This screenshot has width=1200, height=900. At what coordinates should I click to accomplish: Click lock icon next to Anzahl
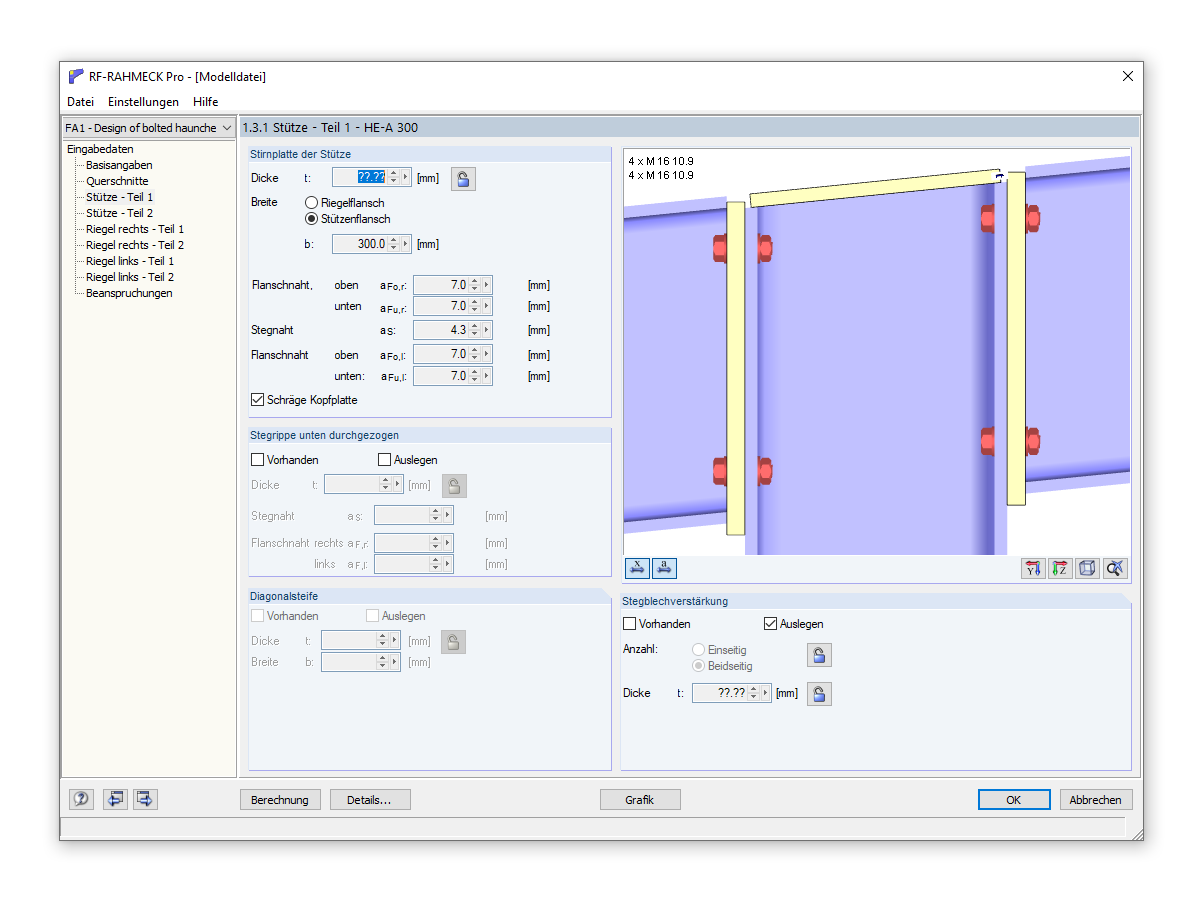click(819, 655)
